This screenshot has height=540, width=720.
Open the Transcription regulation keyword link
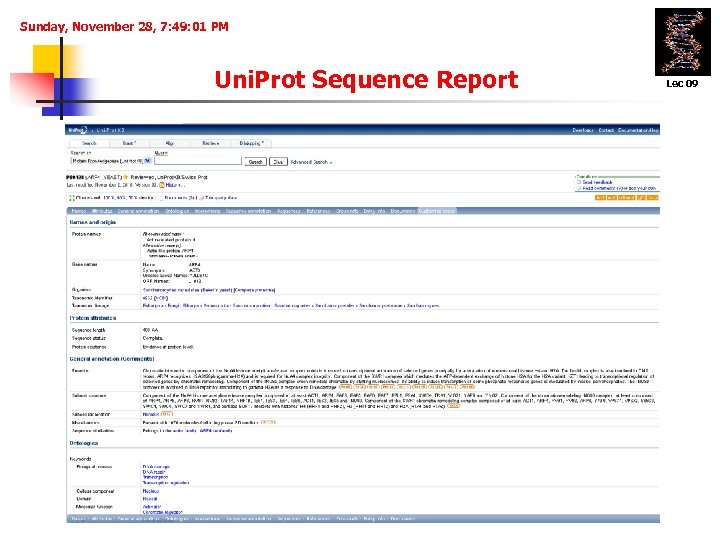pos(166,483)
